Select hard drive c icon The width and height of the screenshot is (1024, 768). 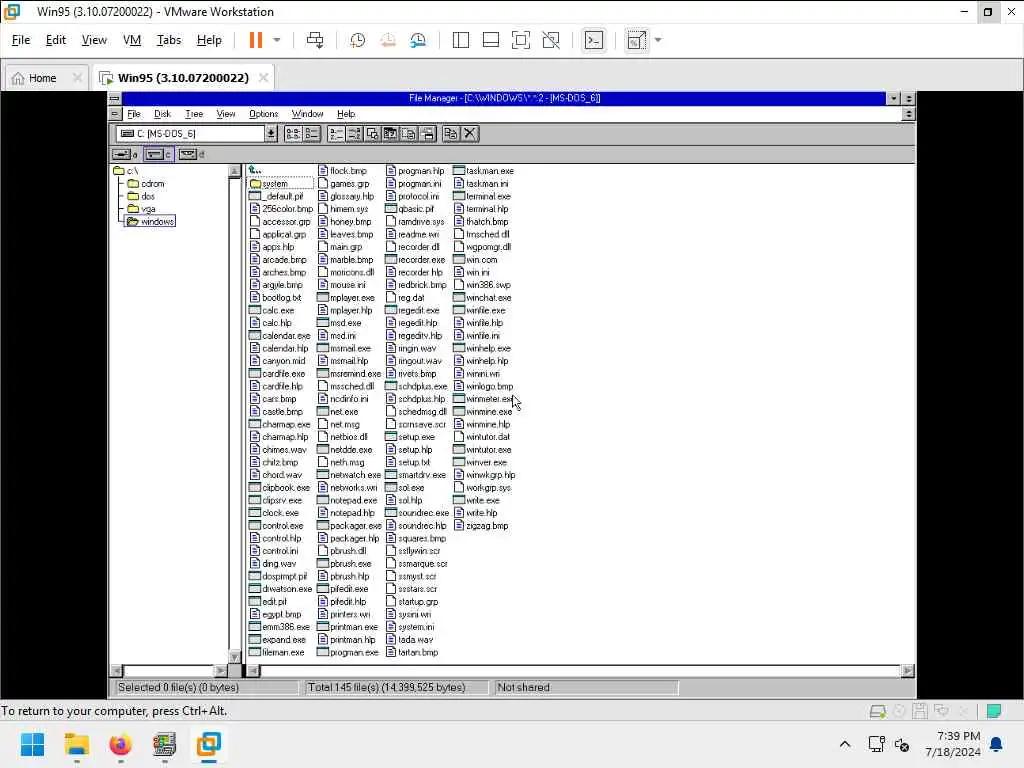(x=158, y=154)
